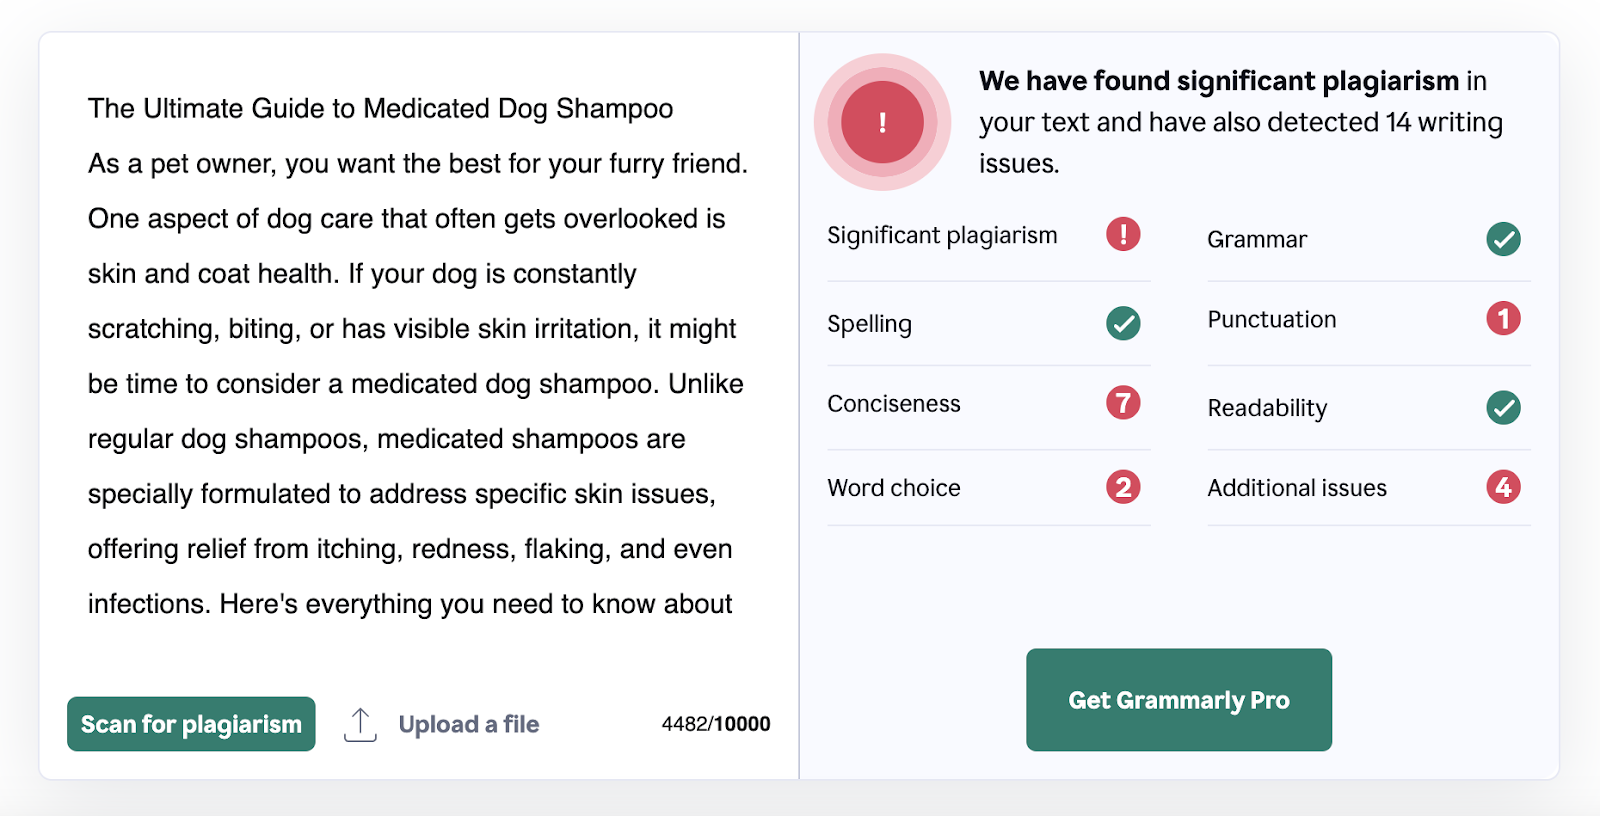Click the green Readability checkmark icon

pos(1502,407)
